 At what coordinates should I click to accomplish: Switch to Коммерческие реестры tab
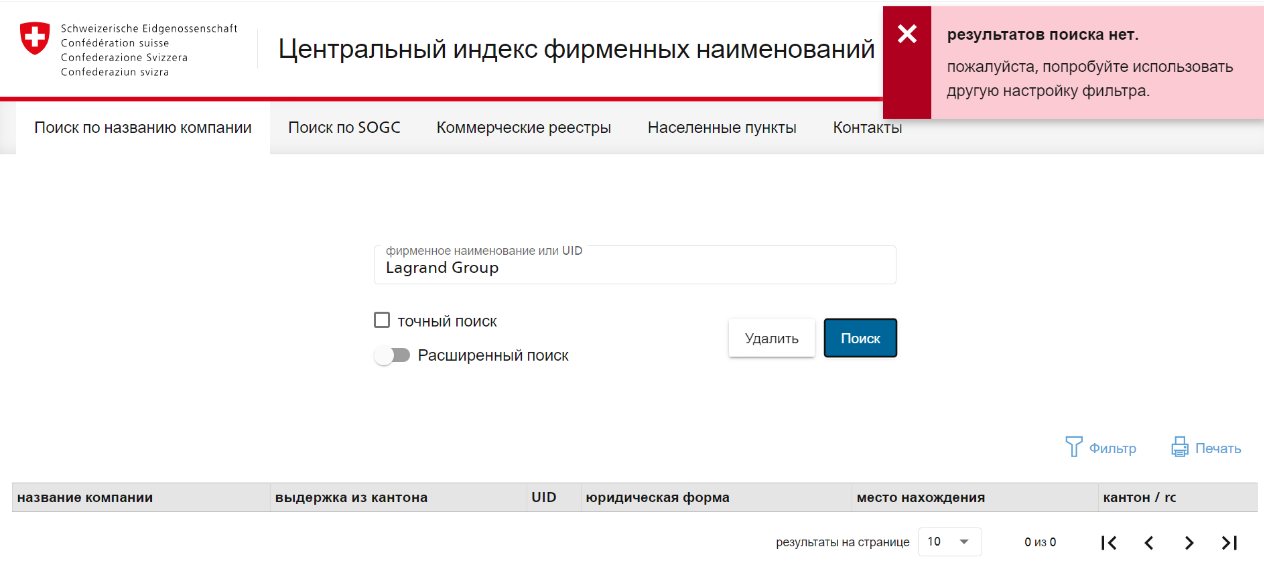click(524, 128)
